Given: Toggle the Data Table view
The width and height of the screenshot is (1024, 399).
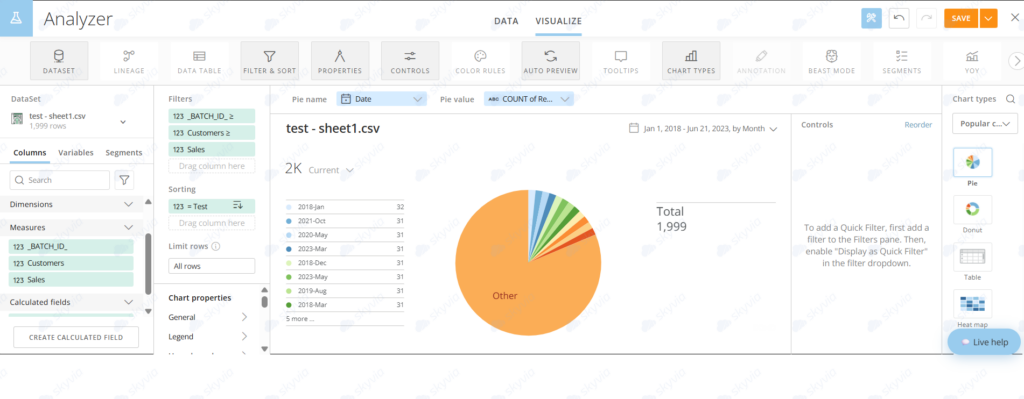Looking at the screenshot, I should (x=199, y=61).
